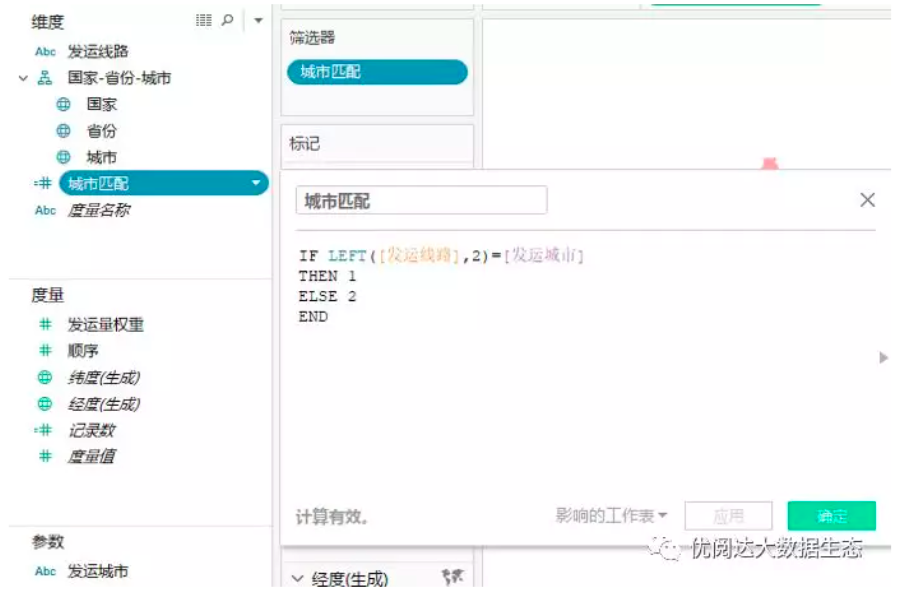
Task: Select the 发运线路 dimension field
Action: (97, 52)
